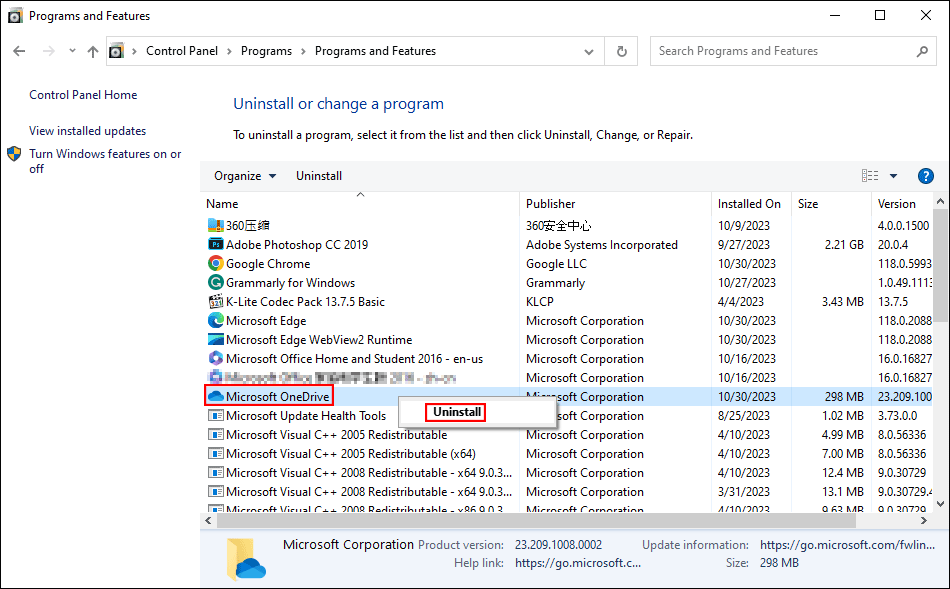Click the Microsoft Edge browser icon
950x589 pixels.
(216, 320)
